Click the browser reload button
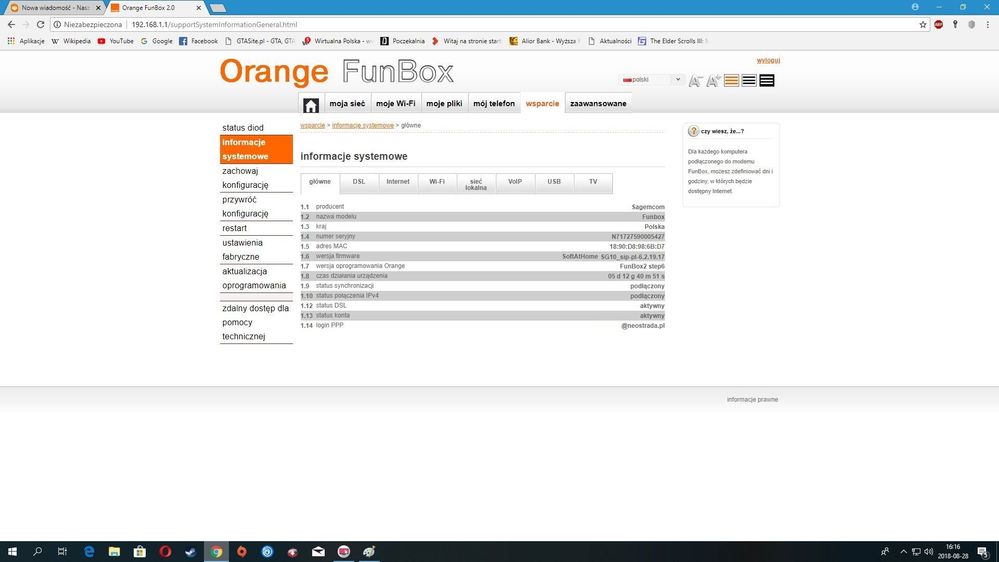The height and width of the screenshot is (562, 999). pyautogui.click(x=40, y=24)
